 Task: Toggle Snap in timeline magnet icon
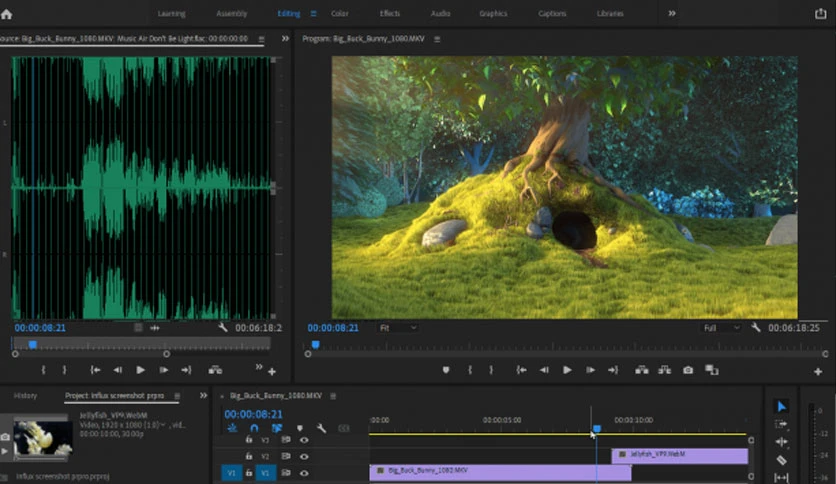point(254,428)
